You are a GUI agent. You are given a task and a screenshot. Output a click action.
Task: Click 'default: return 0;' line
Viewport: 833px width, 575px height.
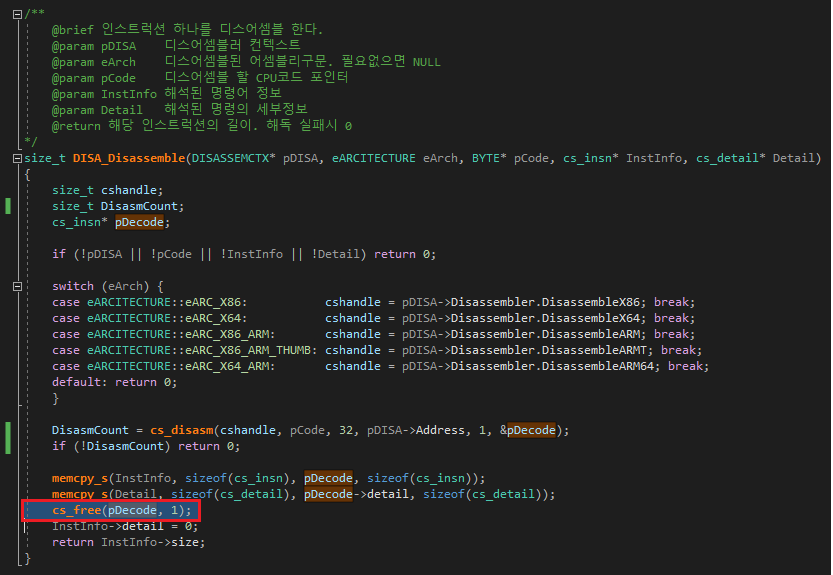[x=114, y=382]
